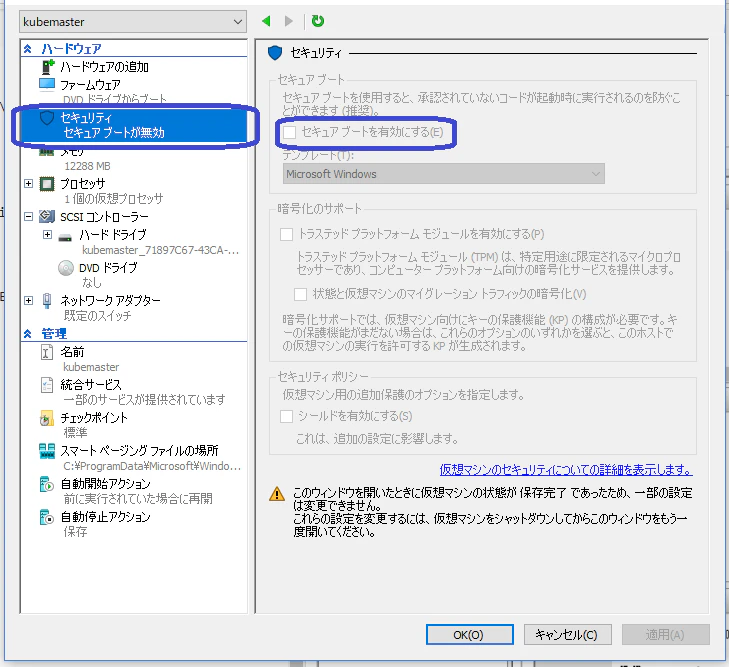Click the セキュリティ shield icon in tree
Screen dimensions: 729x667
[x=47, y=118]
